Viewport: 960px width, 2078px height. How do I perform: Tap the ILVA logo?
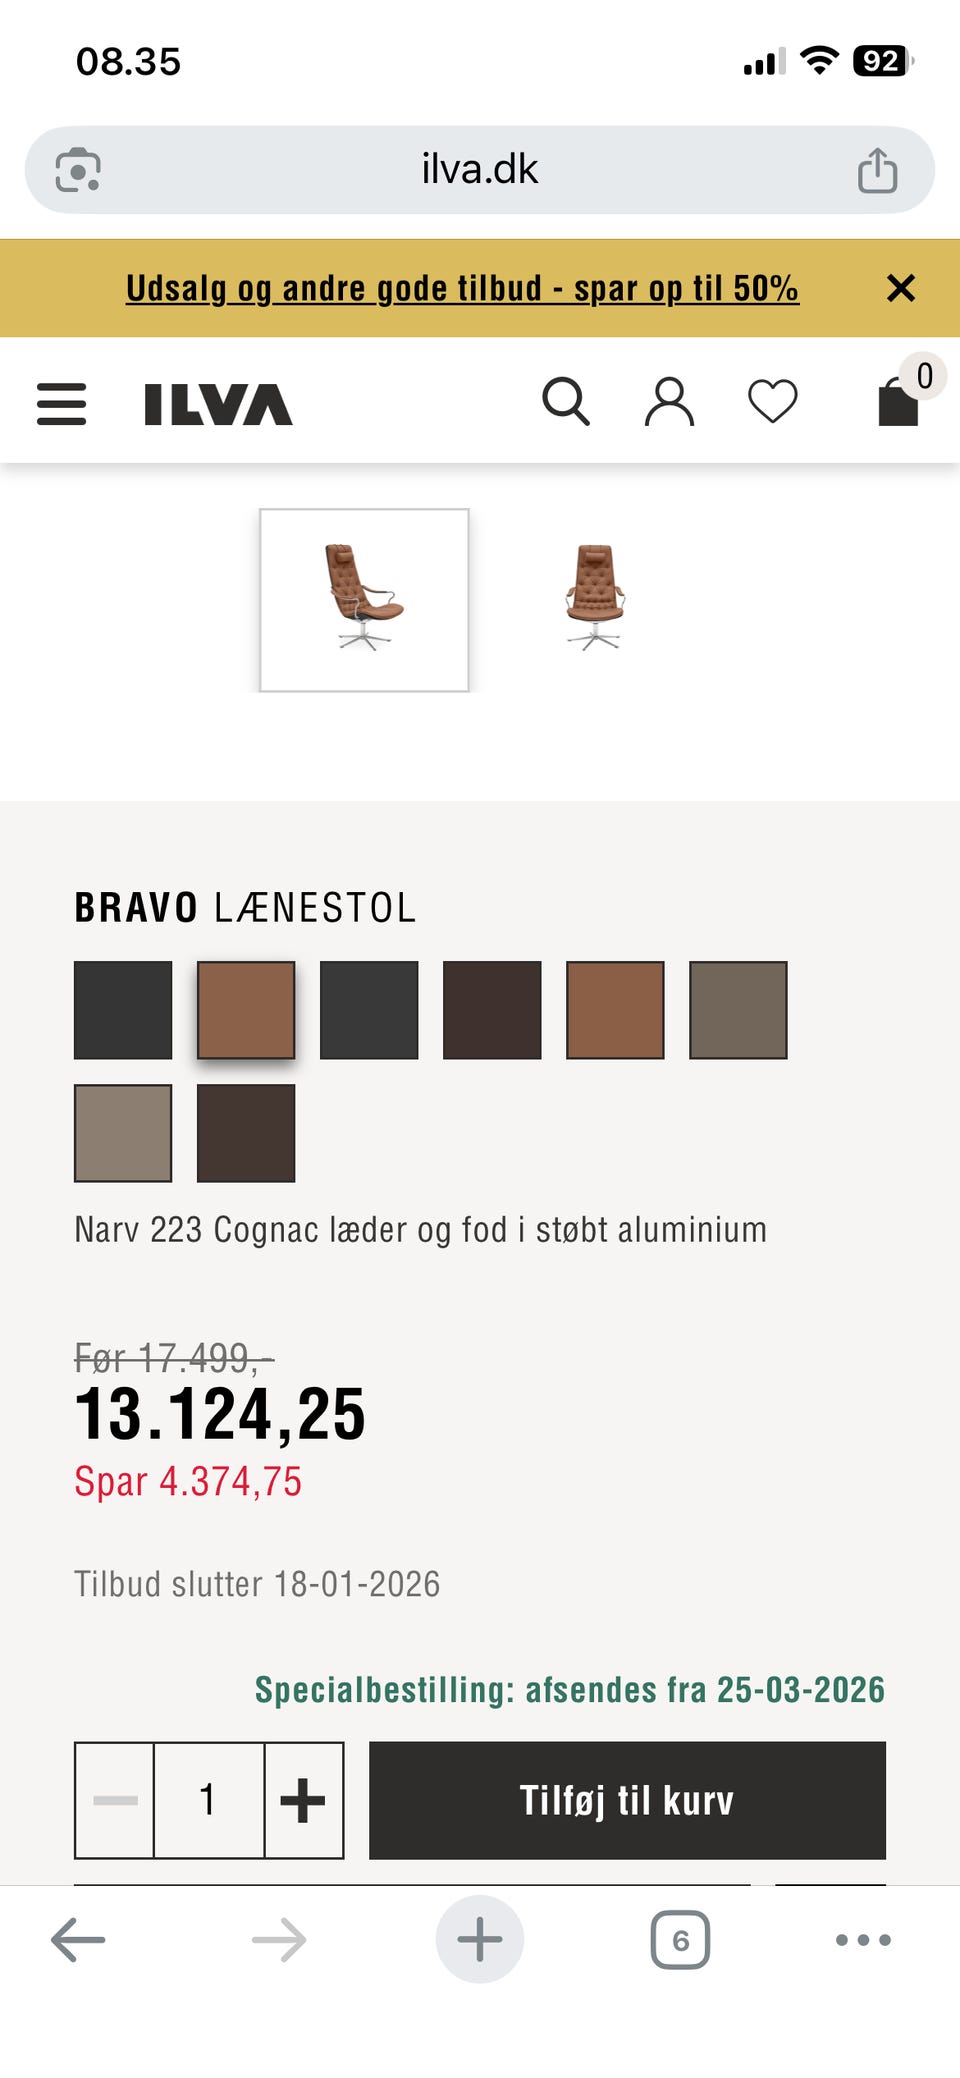click(218, 404)
